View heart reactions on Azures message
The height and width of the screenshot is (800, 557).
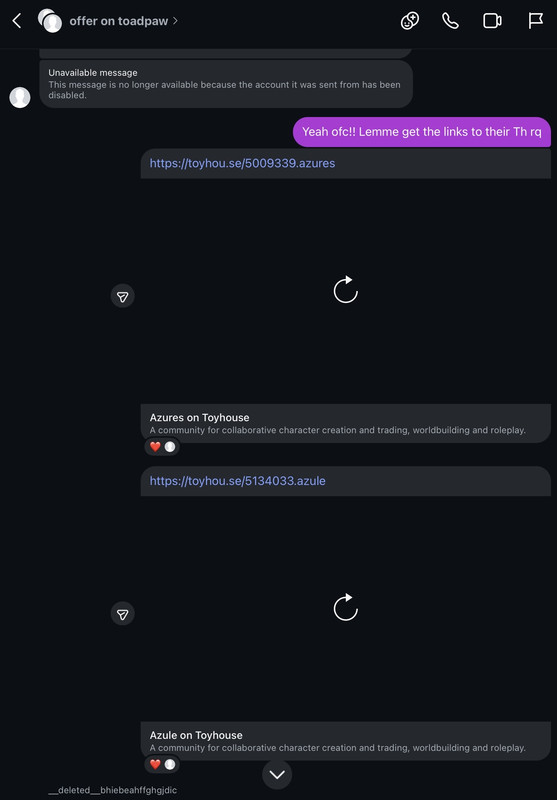(162, 446)
